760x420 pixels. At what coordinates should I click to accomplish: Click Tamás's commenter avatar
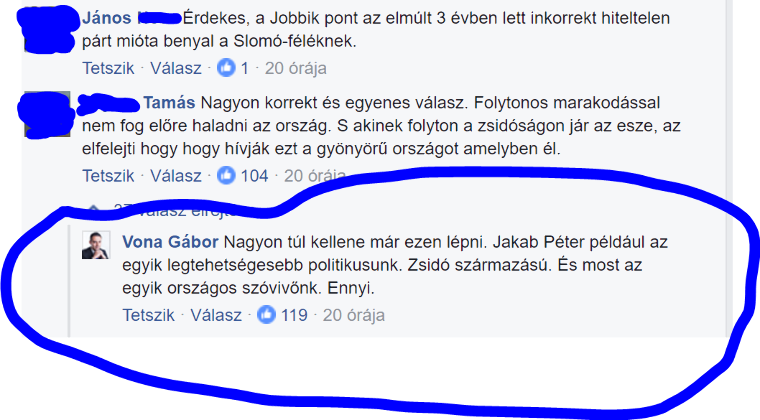point(45,115)
